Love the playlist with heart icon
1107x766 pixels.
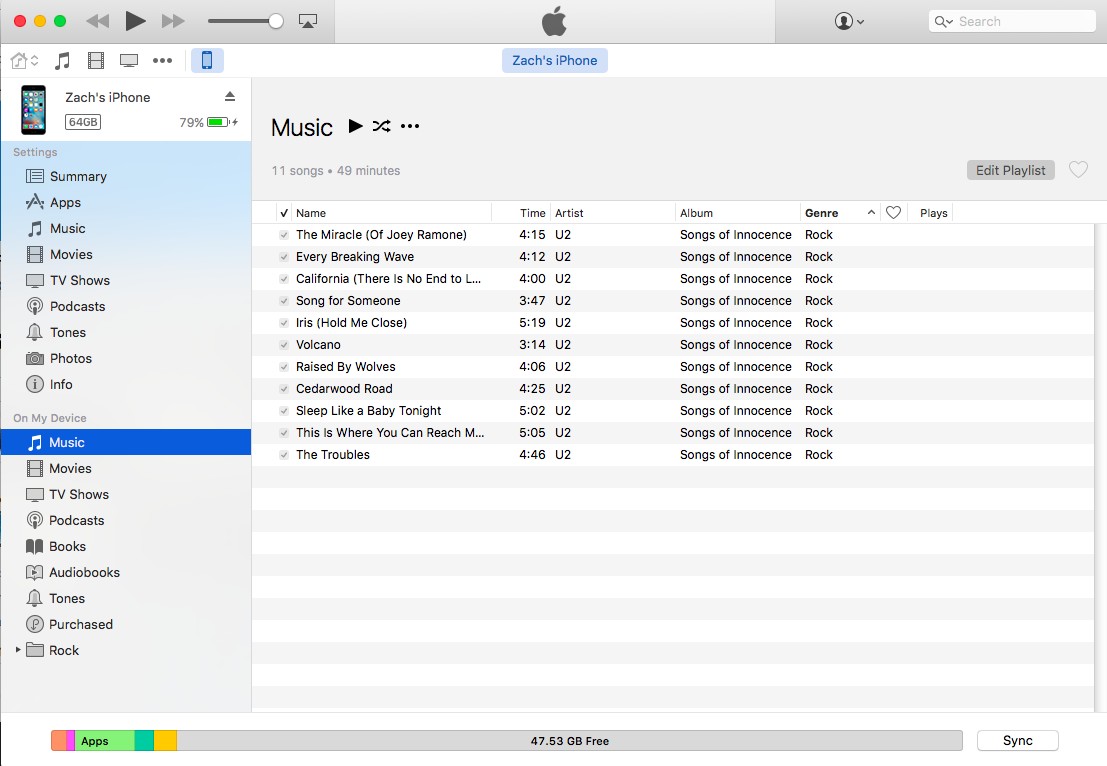tap(1078, 169)
